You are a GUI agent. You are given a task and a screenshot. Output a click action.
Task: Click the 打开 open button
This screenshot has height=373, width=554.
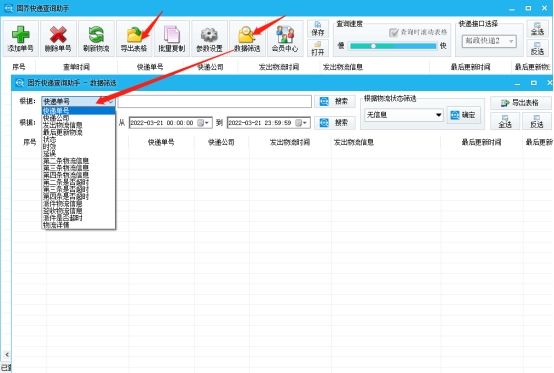coord(318,48)
